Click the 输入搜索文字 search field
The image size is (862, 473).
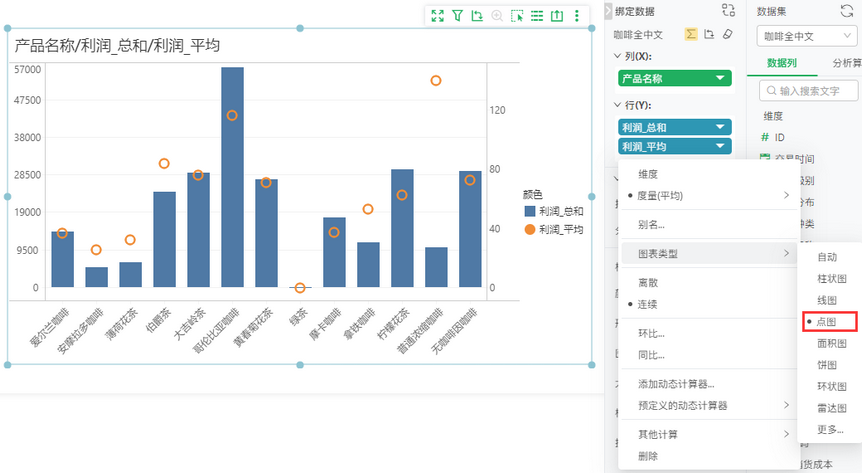[809, 91]
